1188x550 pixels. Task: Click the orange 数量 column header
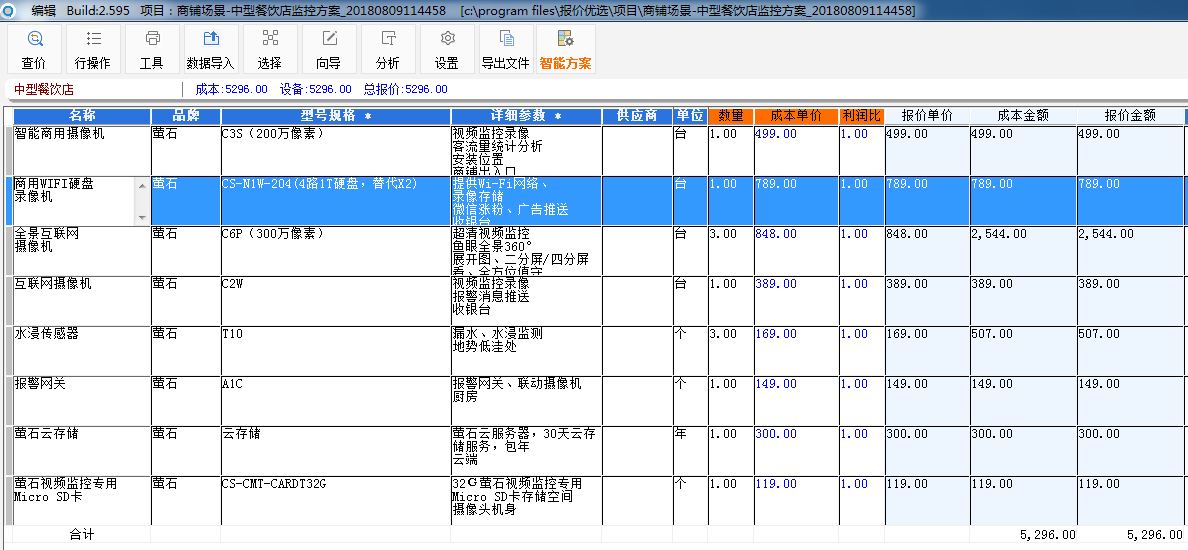(x=731, y=116)
